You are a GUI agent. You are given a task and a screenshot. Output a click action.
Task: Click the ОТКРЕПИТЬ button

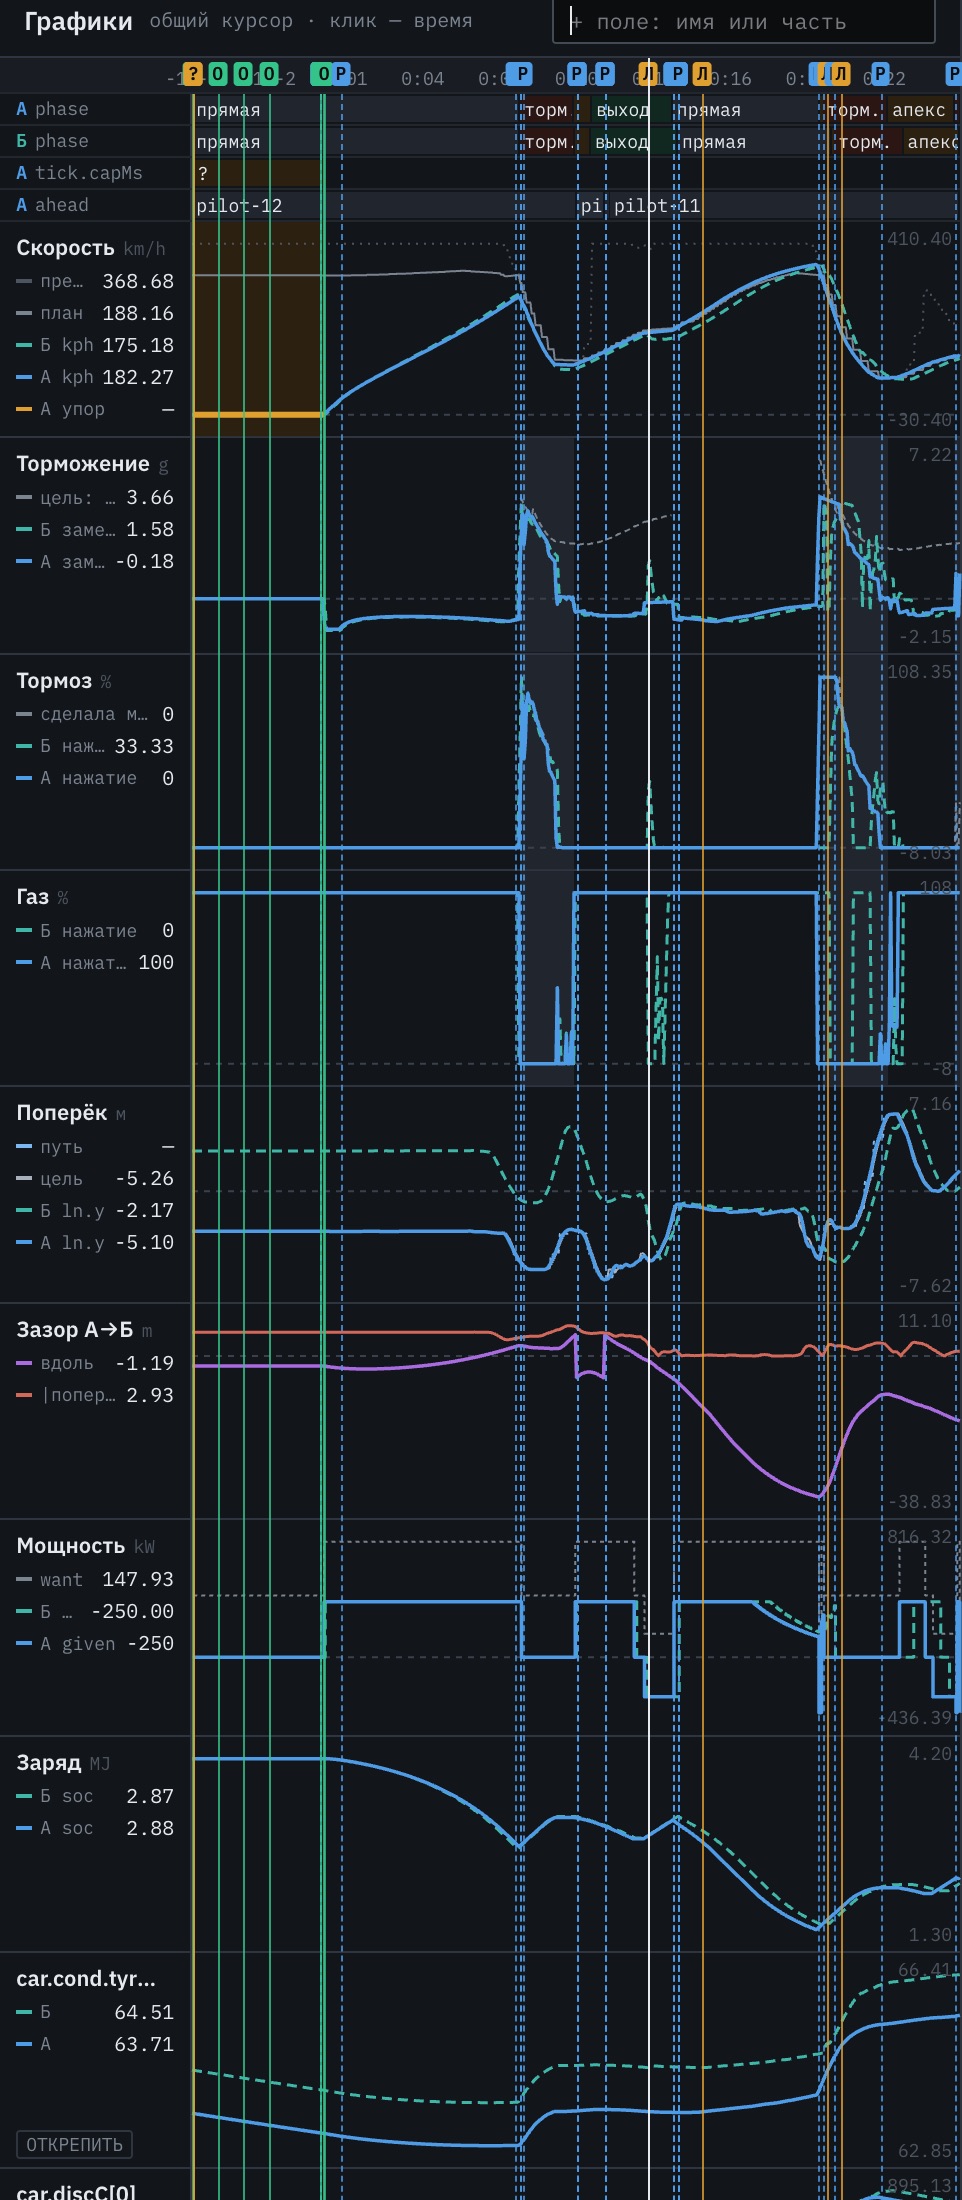tap(74, 2144)
